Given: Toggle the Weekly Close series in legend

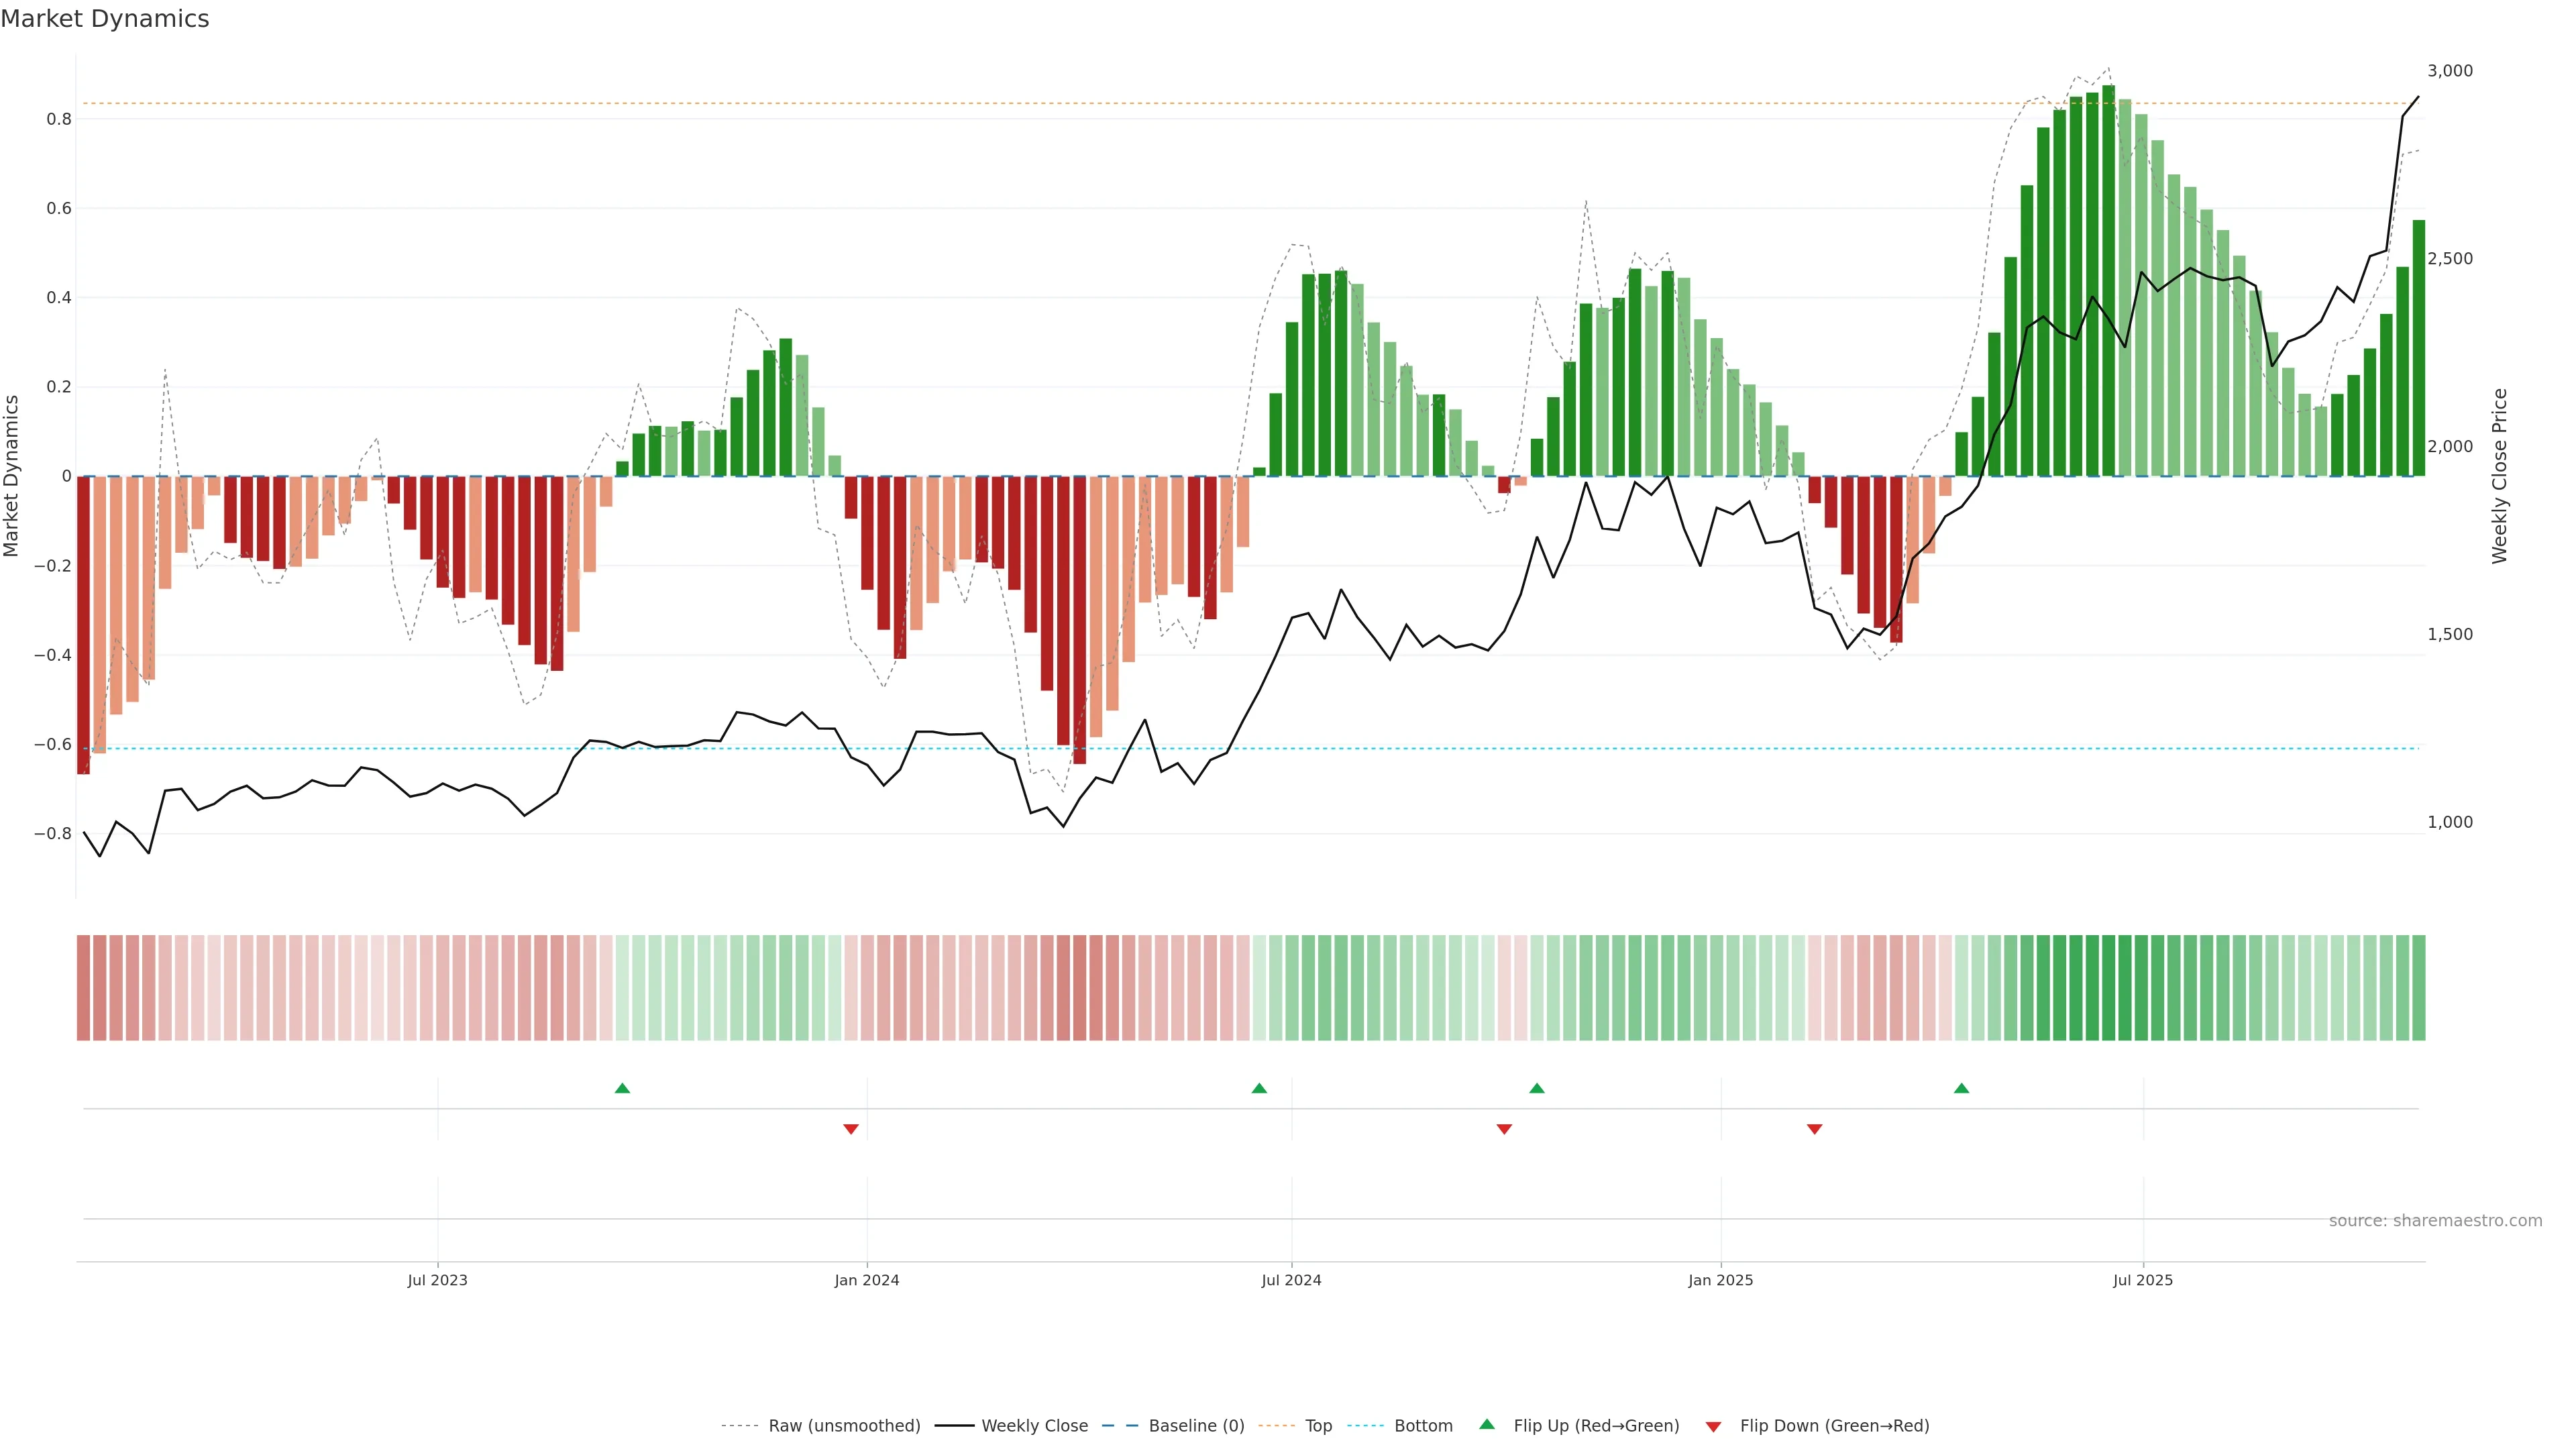Looking at the screenshot, I should click(x=1034, y=1426).
